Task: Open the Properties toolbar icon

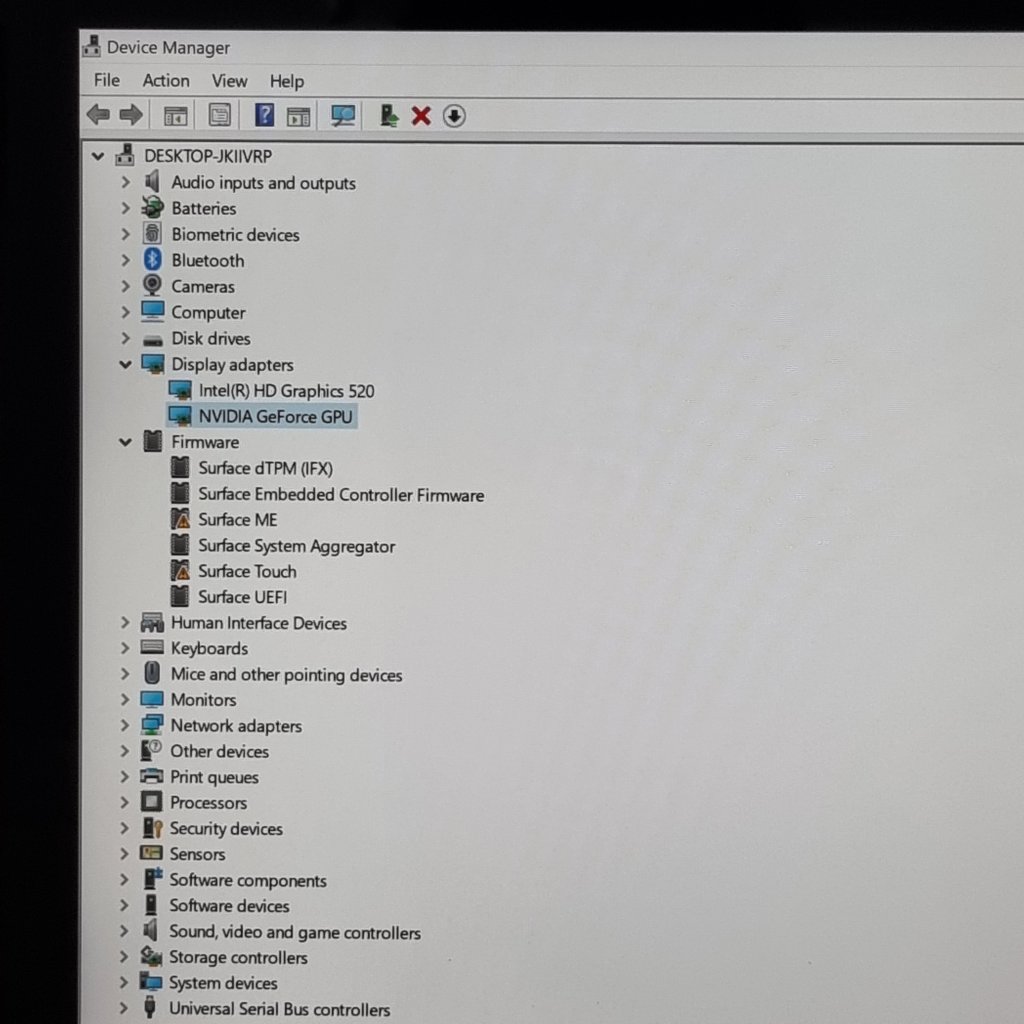Action: pyautogui.click(x=219, y=116)
